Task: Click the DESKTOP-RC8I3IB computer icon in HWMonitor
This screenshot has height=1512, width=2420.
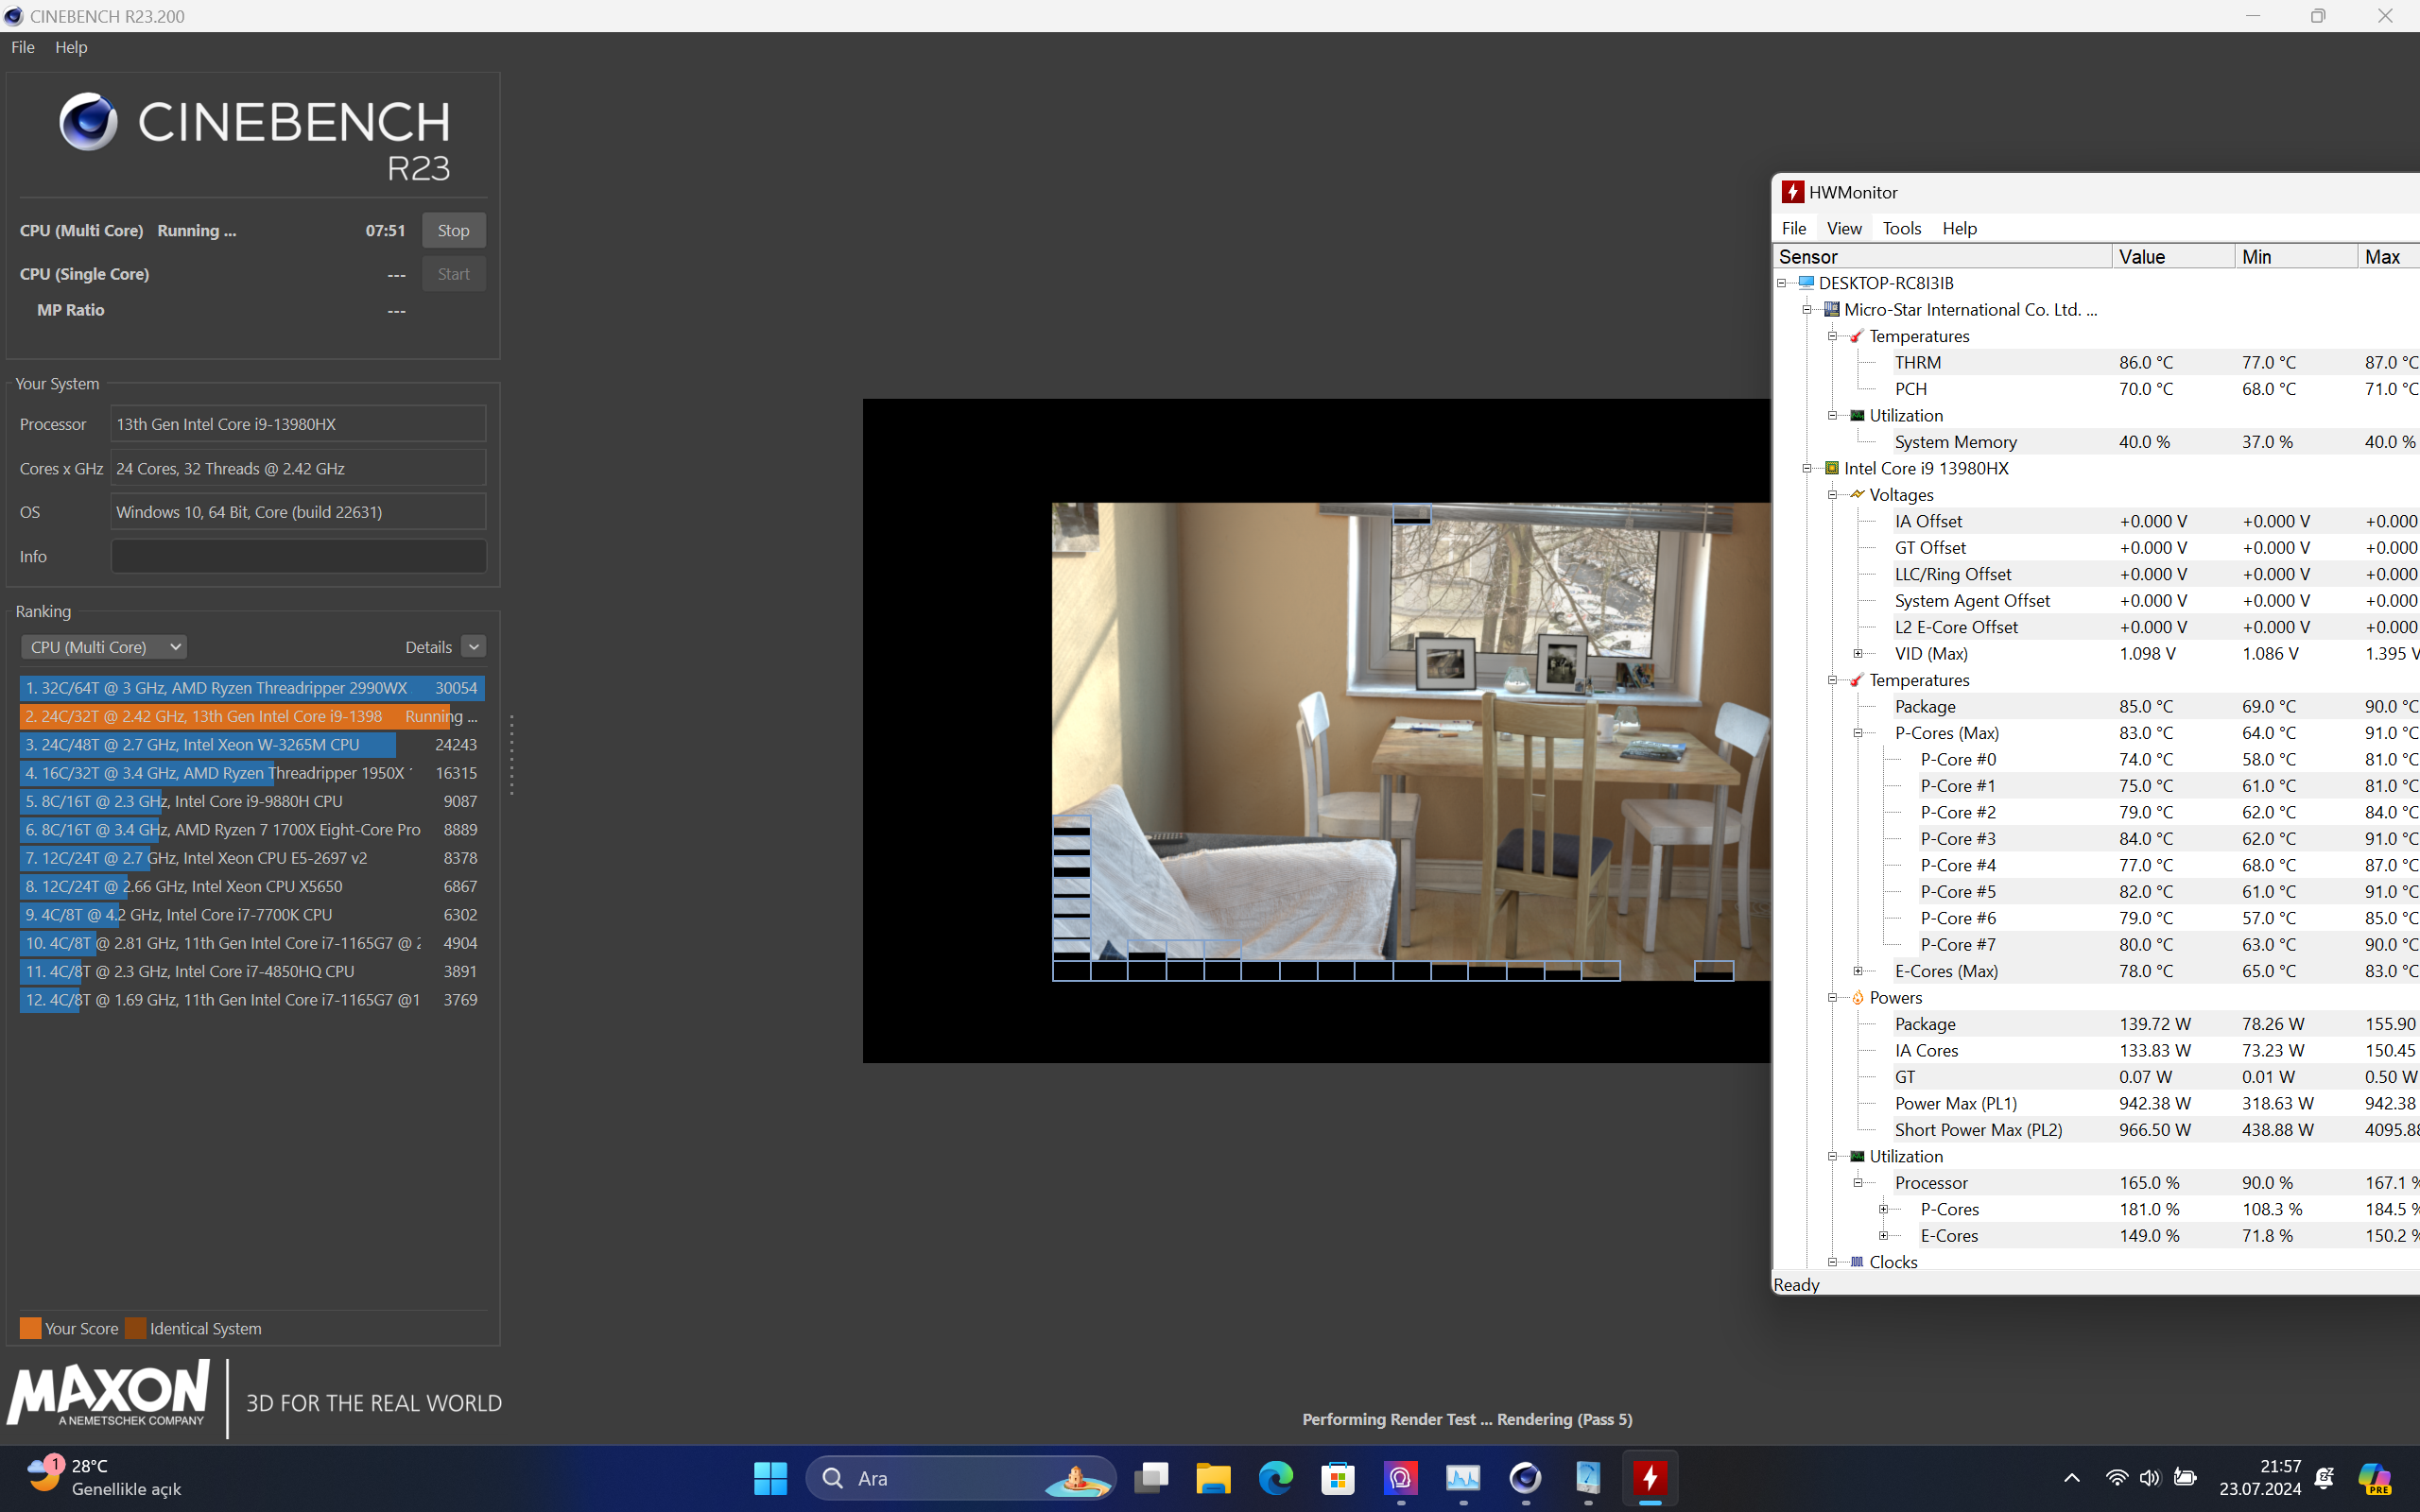Action: 1806,283
